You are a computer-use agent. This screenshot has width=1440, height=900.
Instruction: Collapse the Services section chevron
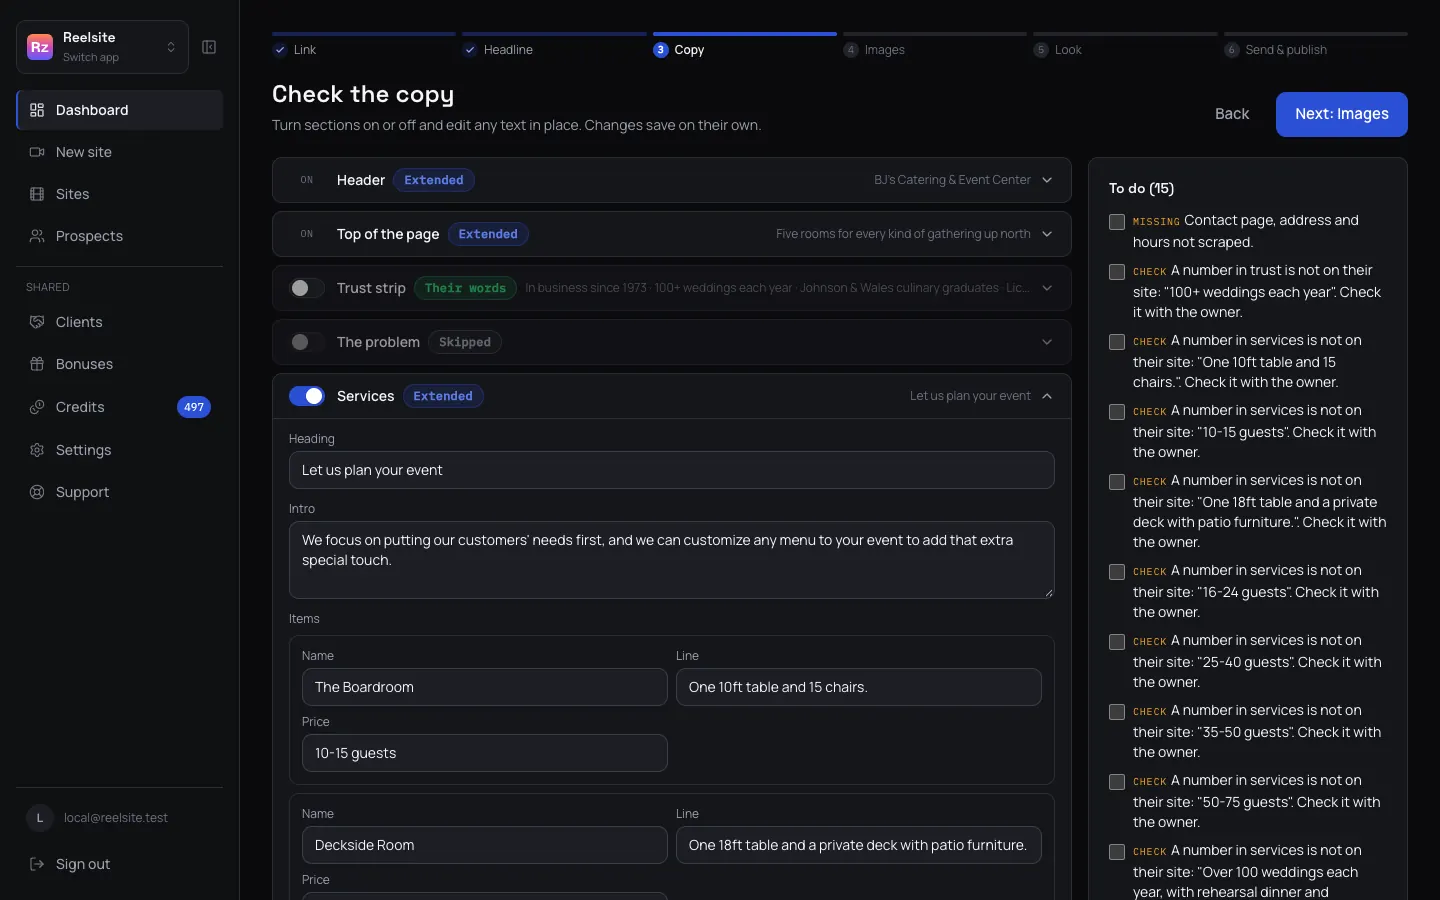pyautogui.click(x=1047, y=396)
